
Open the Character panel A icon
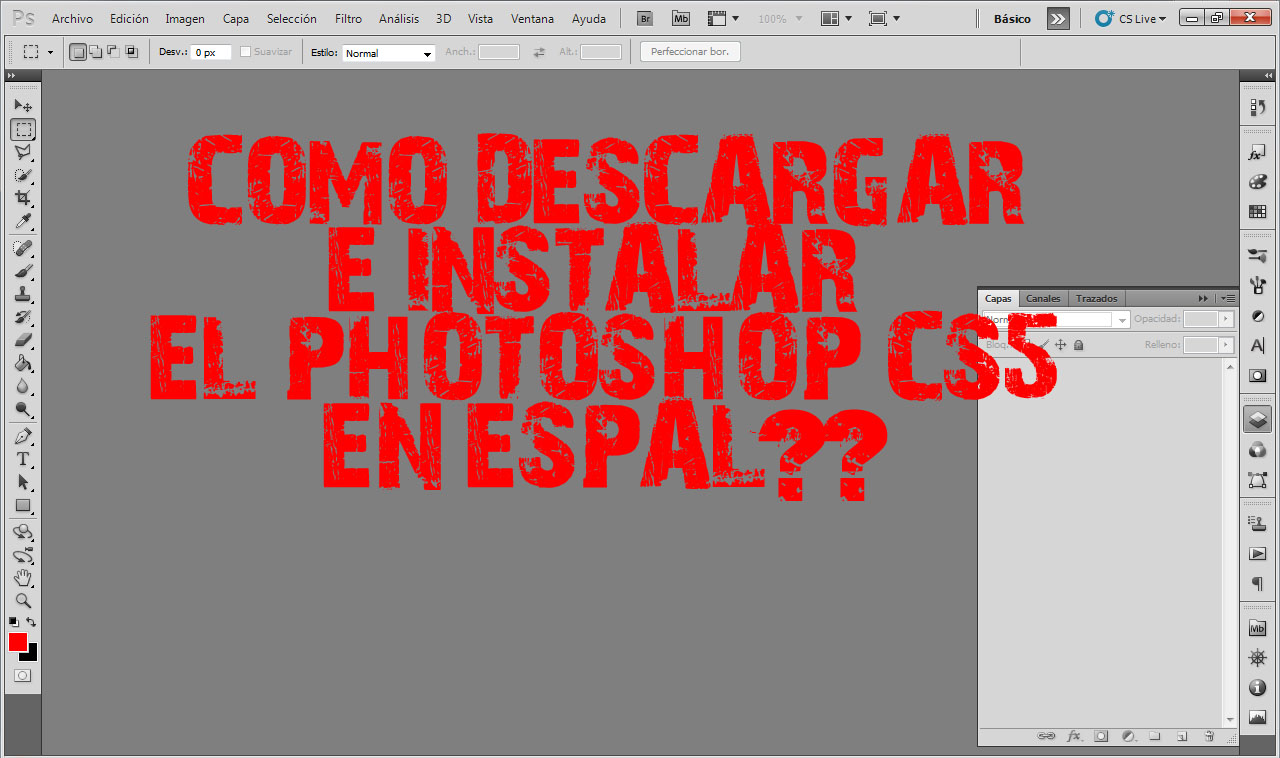1258,345
